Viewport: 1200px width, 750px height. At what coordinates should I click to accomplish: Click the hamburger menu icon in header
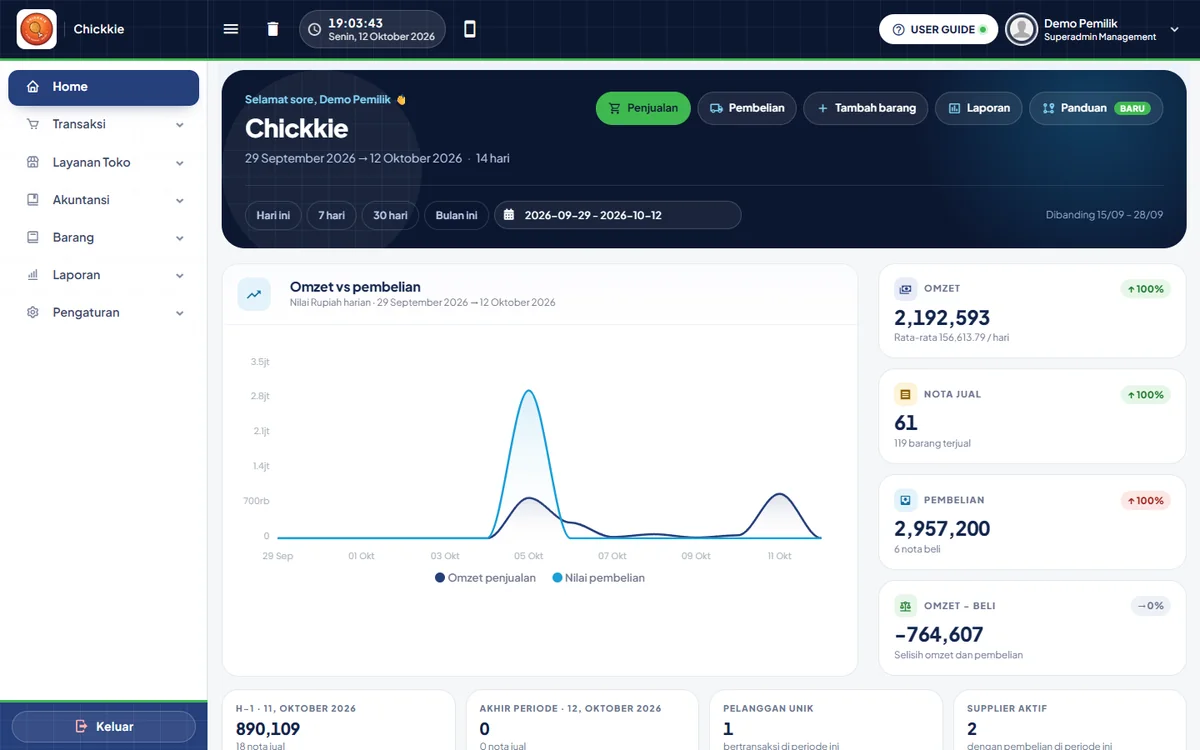coord(231,29)
